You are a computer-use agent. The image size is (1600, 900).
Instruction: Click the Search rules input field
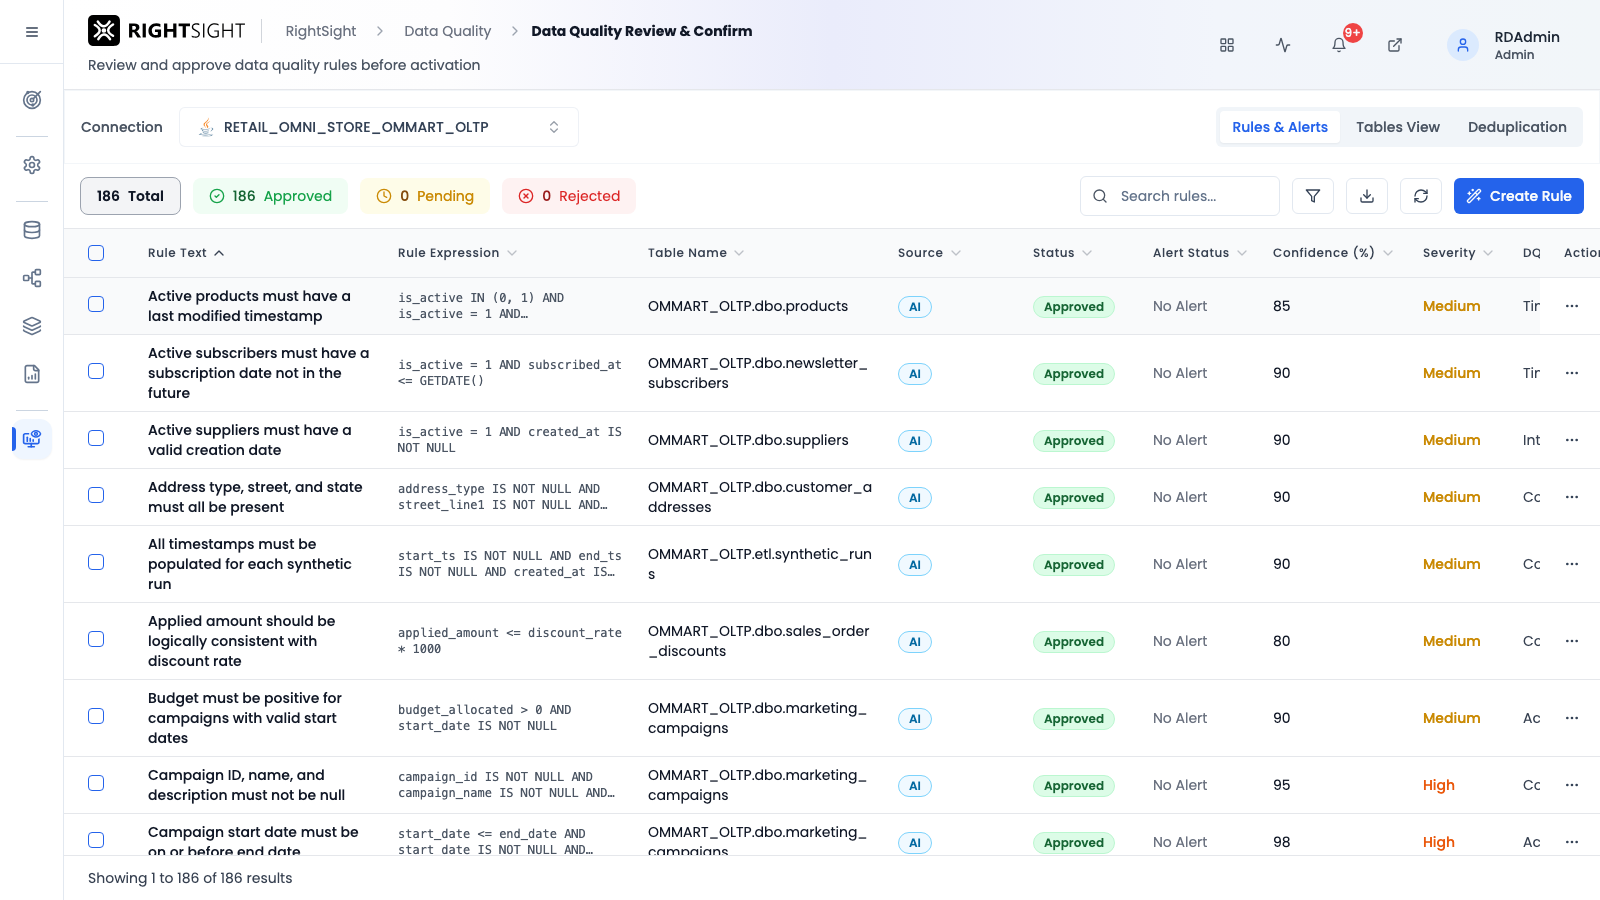tap(1180, 196)
